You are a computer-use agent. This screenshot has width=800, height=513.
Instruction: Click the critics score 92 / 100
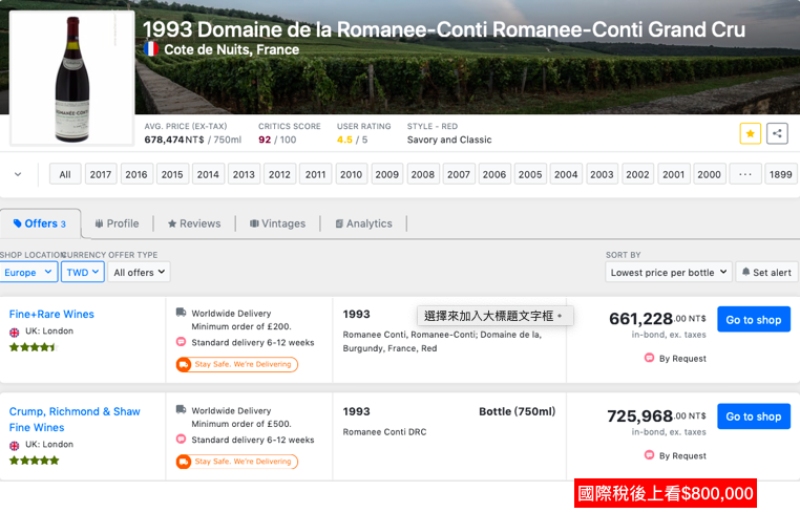277,139
